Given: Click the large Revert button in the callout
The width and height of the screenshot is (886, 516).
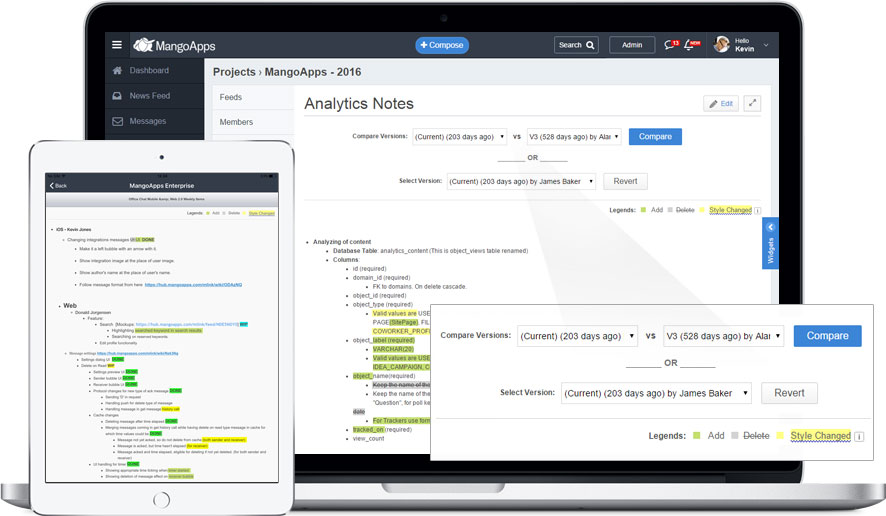Looking at the screenshot, I should [789, 393].
